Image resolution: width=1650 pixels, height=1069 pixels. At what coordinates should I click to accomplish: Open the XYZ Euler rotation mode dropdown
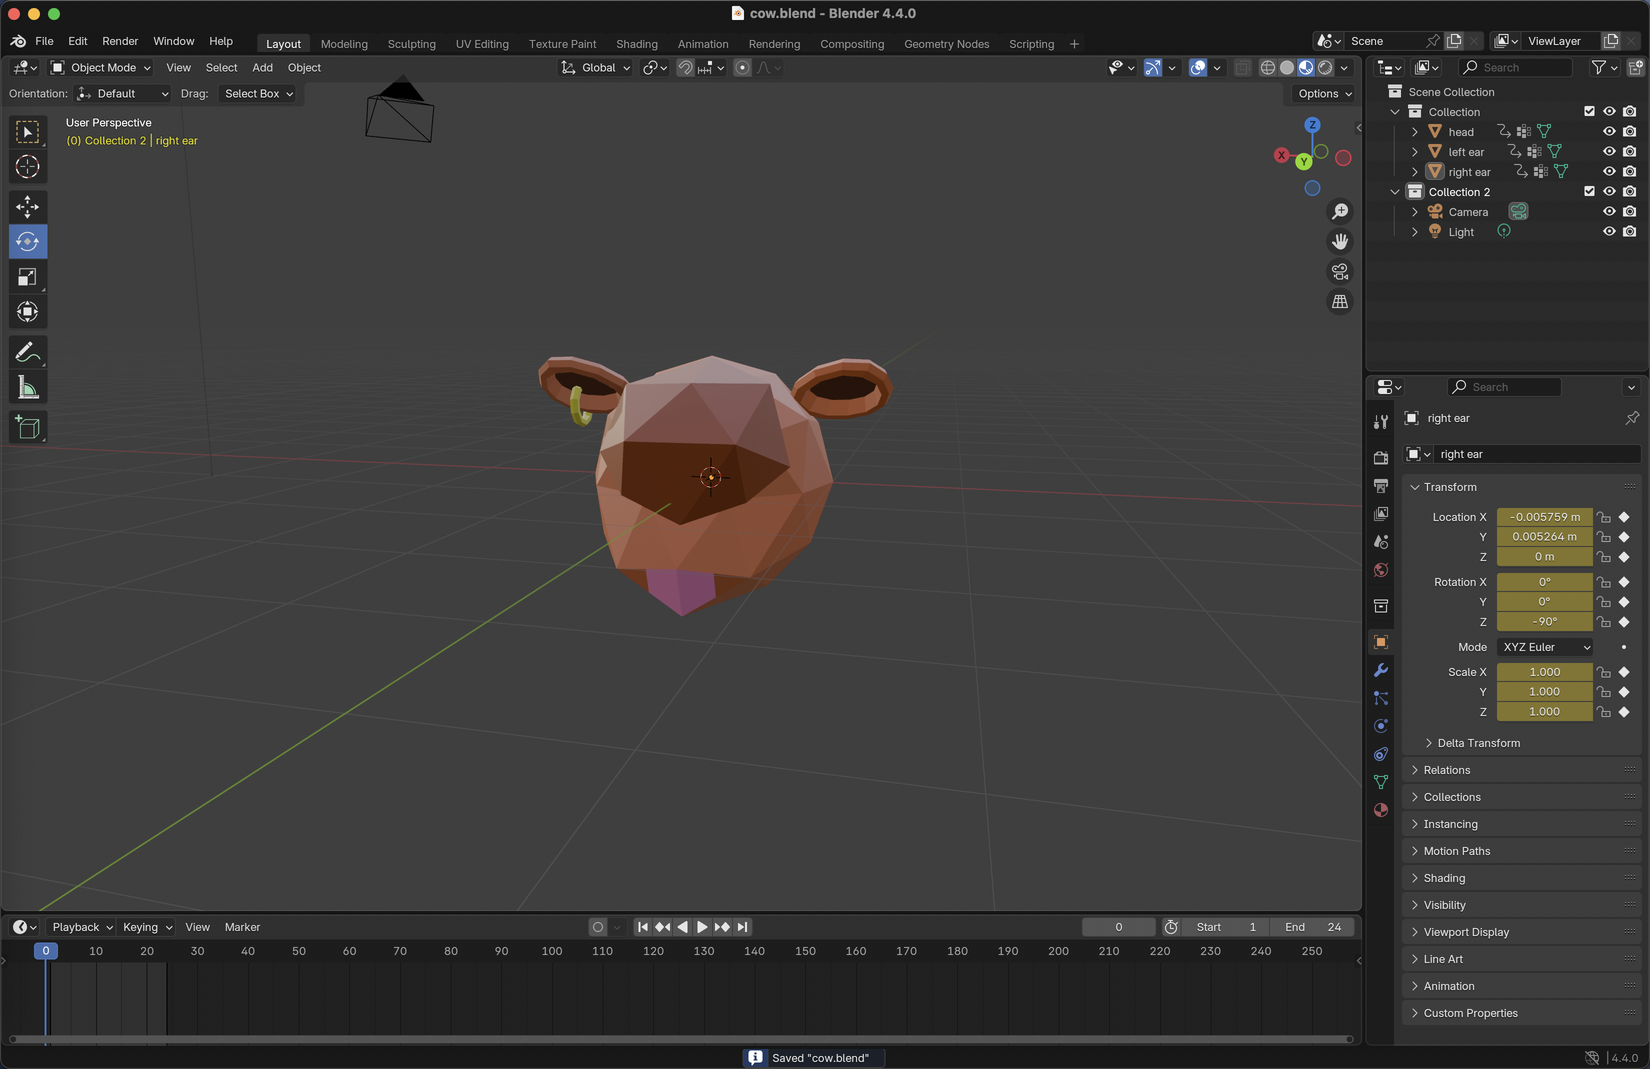tap(1545, 647)
